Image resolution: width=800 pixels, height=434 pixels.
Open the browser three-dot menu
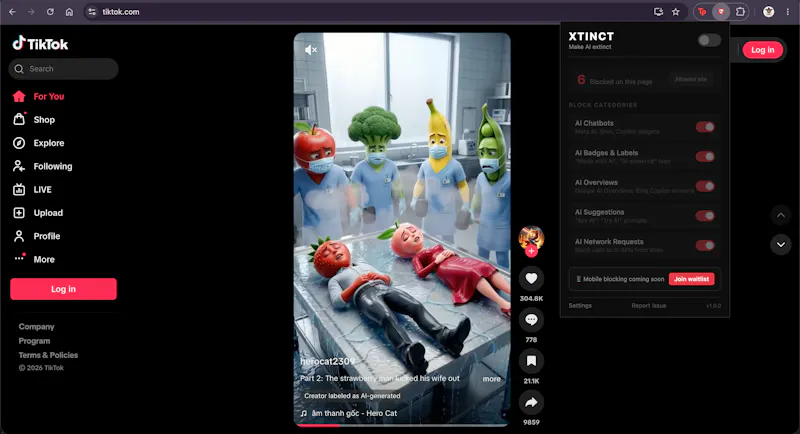[x=788, y=12]
